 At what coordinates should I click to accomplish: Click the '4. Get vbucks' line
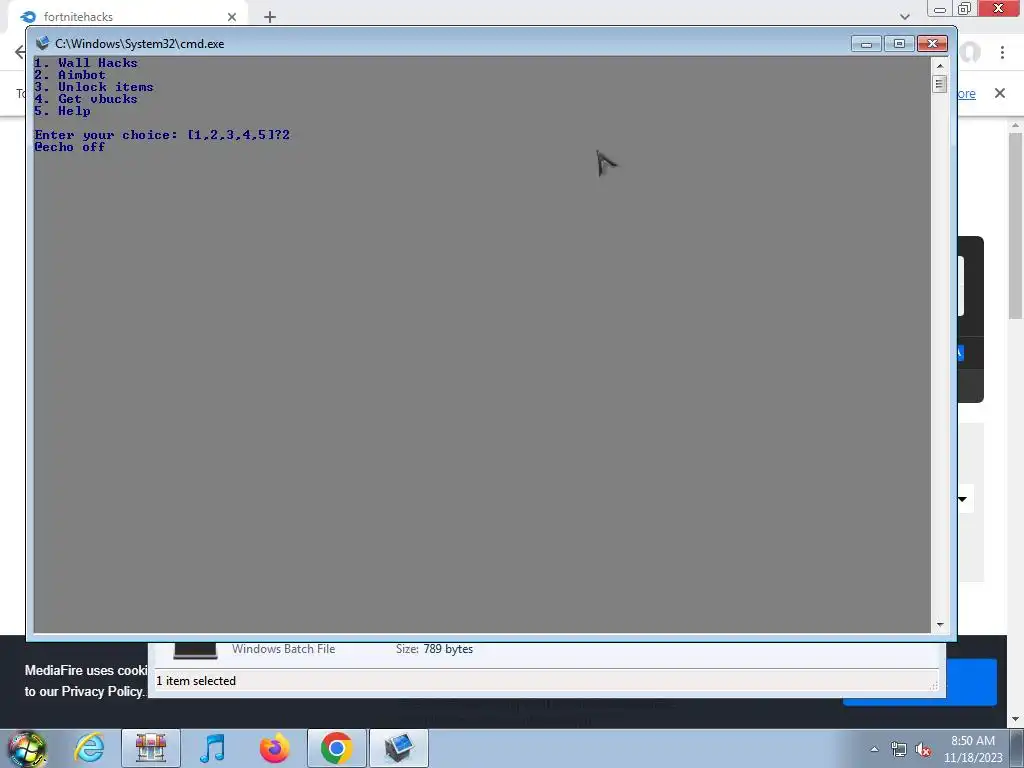(x=86, y=99)
